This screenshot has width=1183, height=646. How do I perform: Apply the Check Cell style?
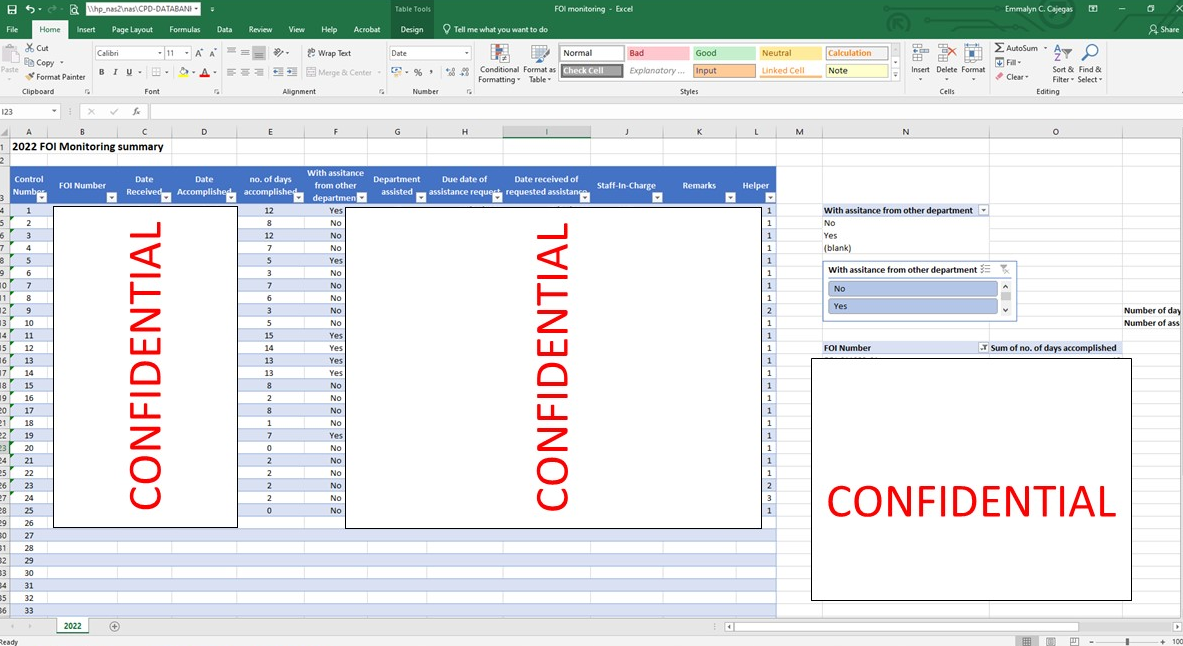pyautogui.click(x=592, y=70)
